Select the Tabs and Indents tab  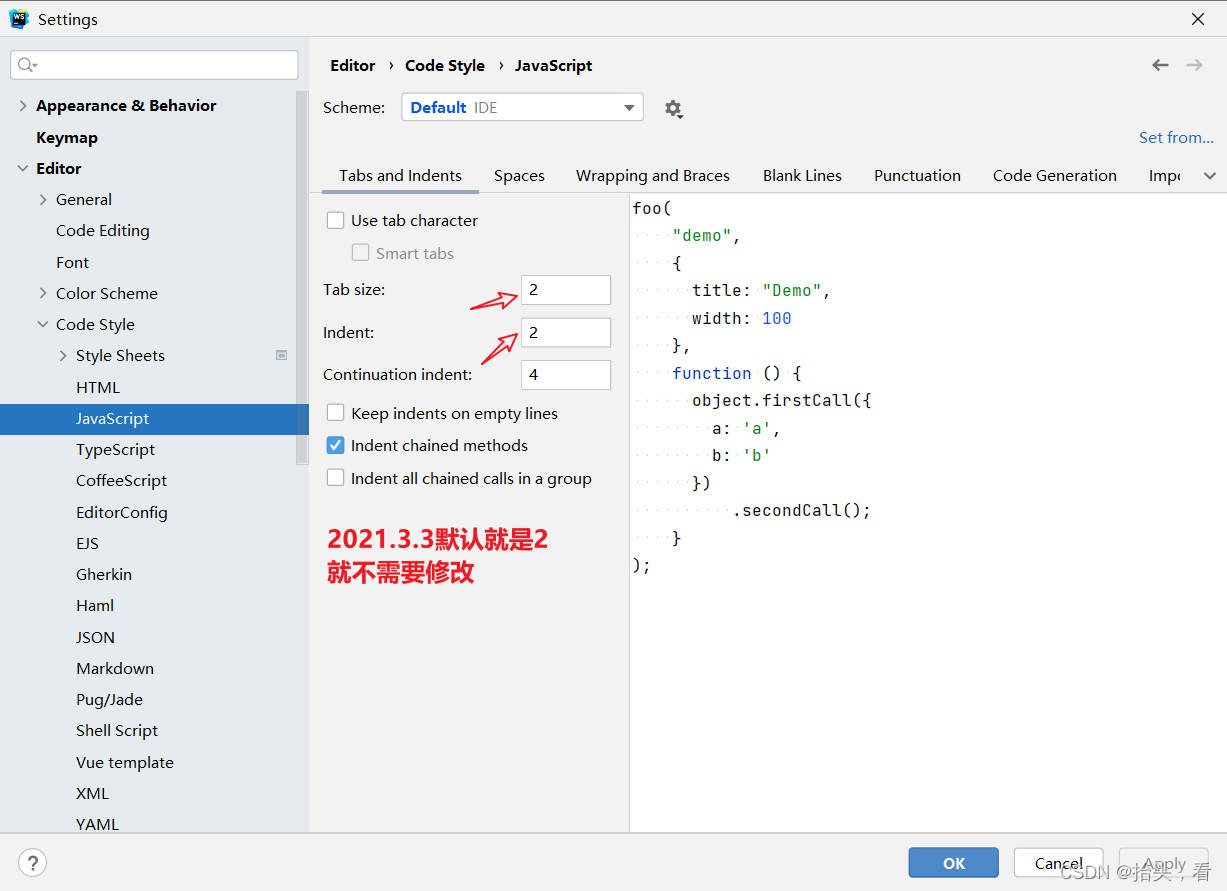[400, 175]
